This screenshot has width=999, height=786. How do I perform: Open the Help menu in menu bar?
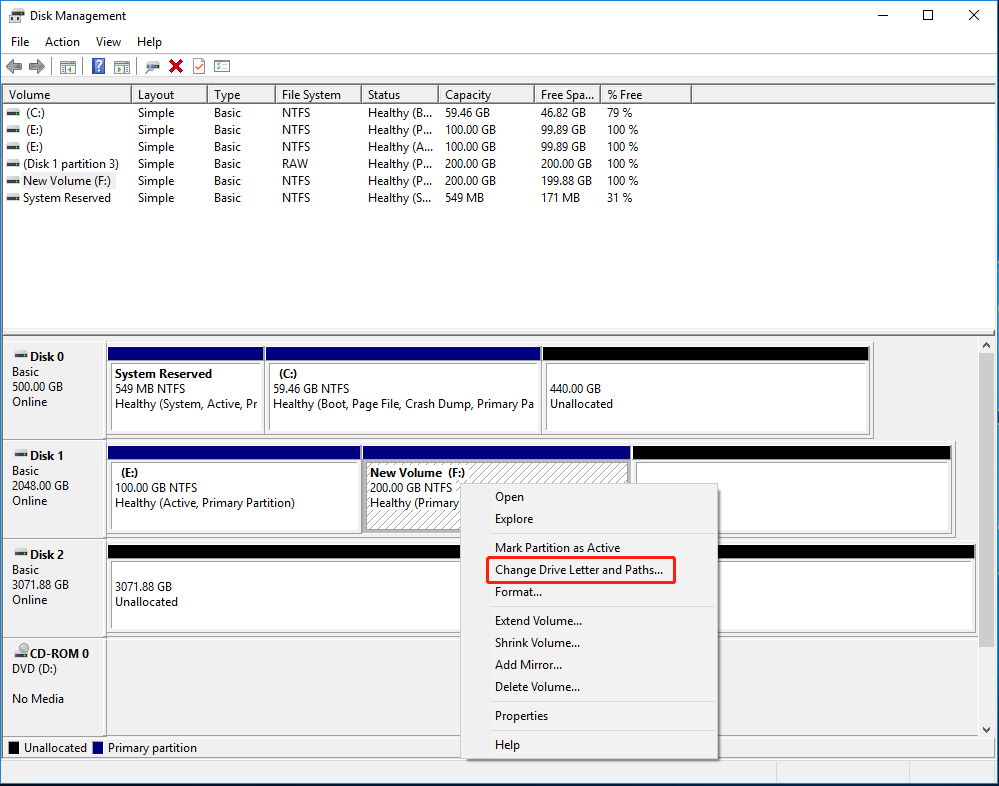pyautogui.click(x=149, y=42)
